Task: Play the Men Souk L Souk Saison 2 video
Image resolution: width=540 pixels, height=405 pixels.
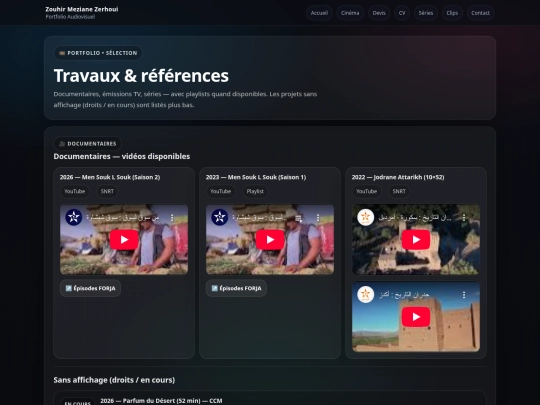Action: click(x=124, y=240)
